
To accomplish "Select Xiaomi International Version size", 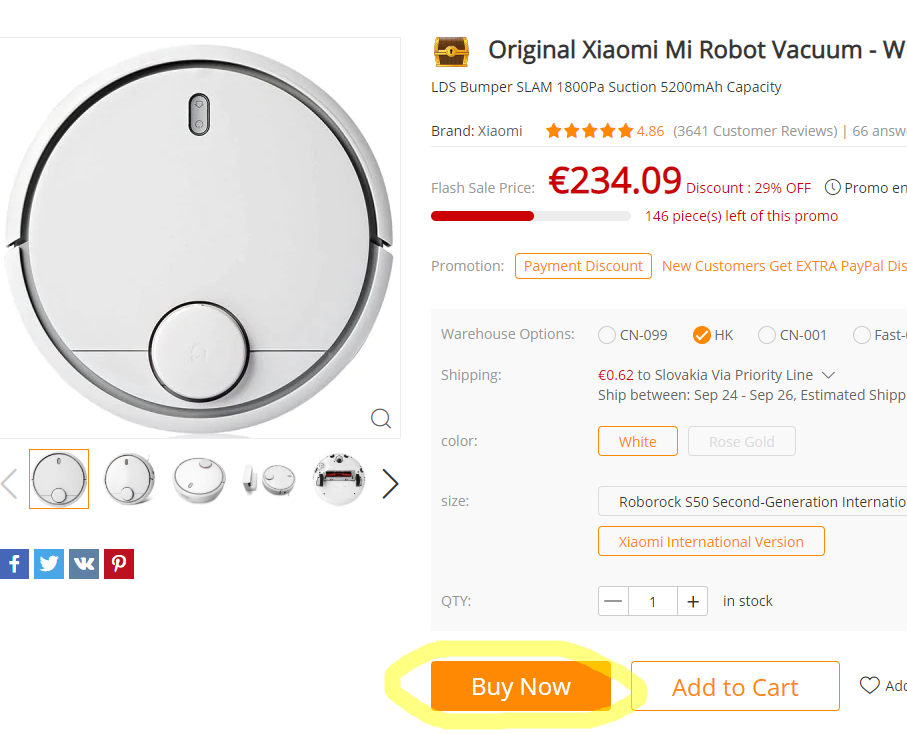I will pyautogui.click(x=711, y=542).
